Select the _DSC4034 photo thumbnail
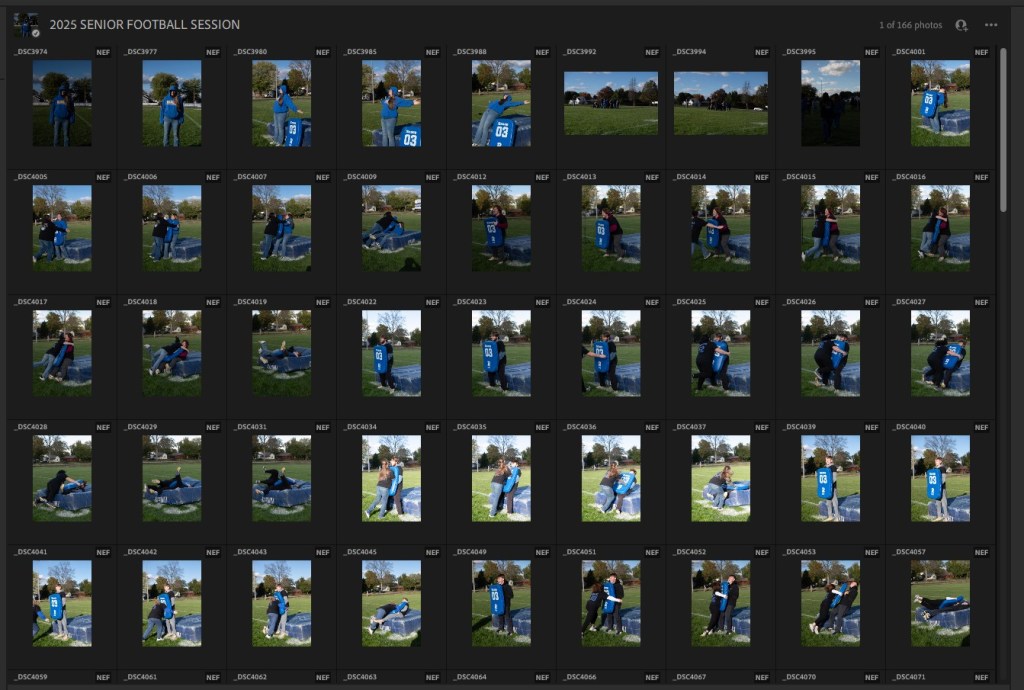Screen dimensions: 1024x690 391,478
